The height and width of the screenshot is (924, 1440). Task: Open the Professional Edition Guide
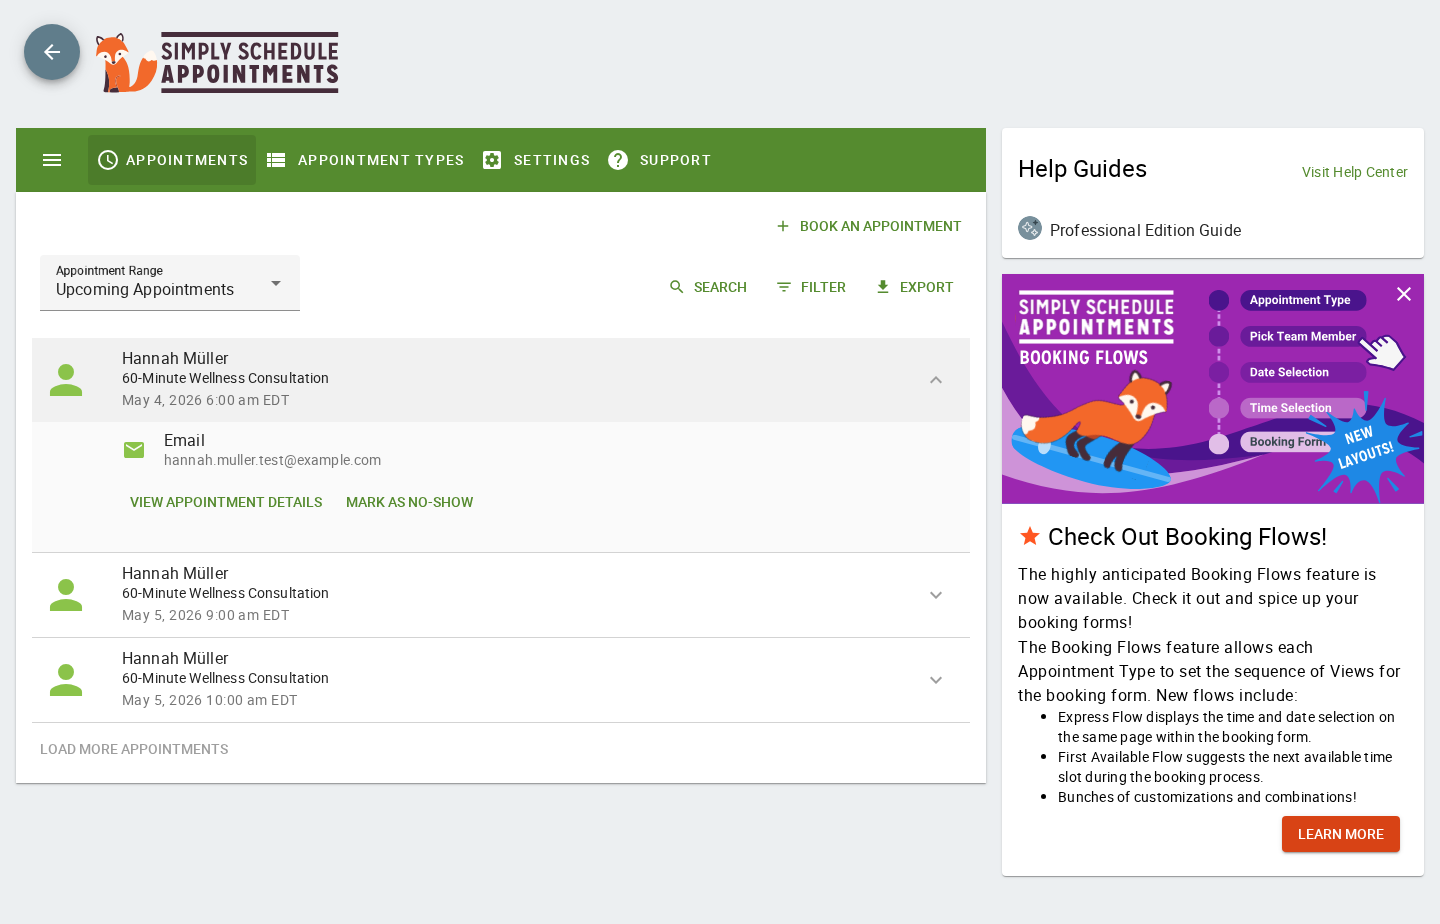point(1145,230)
